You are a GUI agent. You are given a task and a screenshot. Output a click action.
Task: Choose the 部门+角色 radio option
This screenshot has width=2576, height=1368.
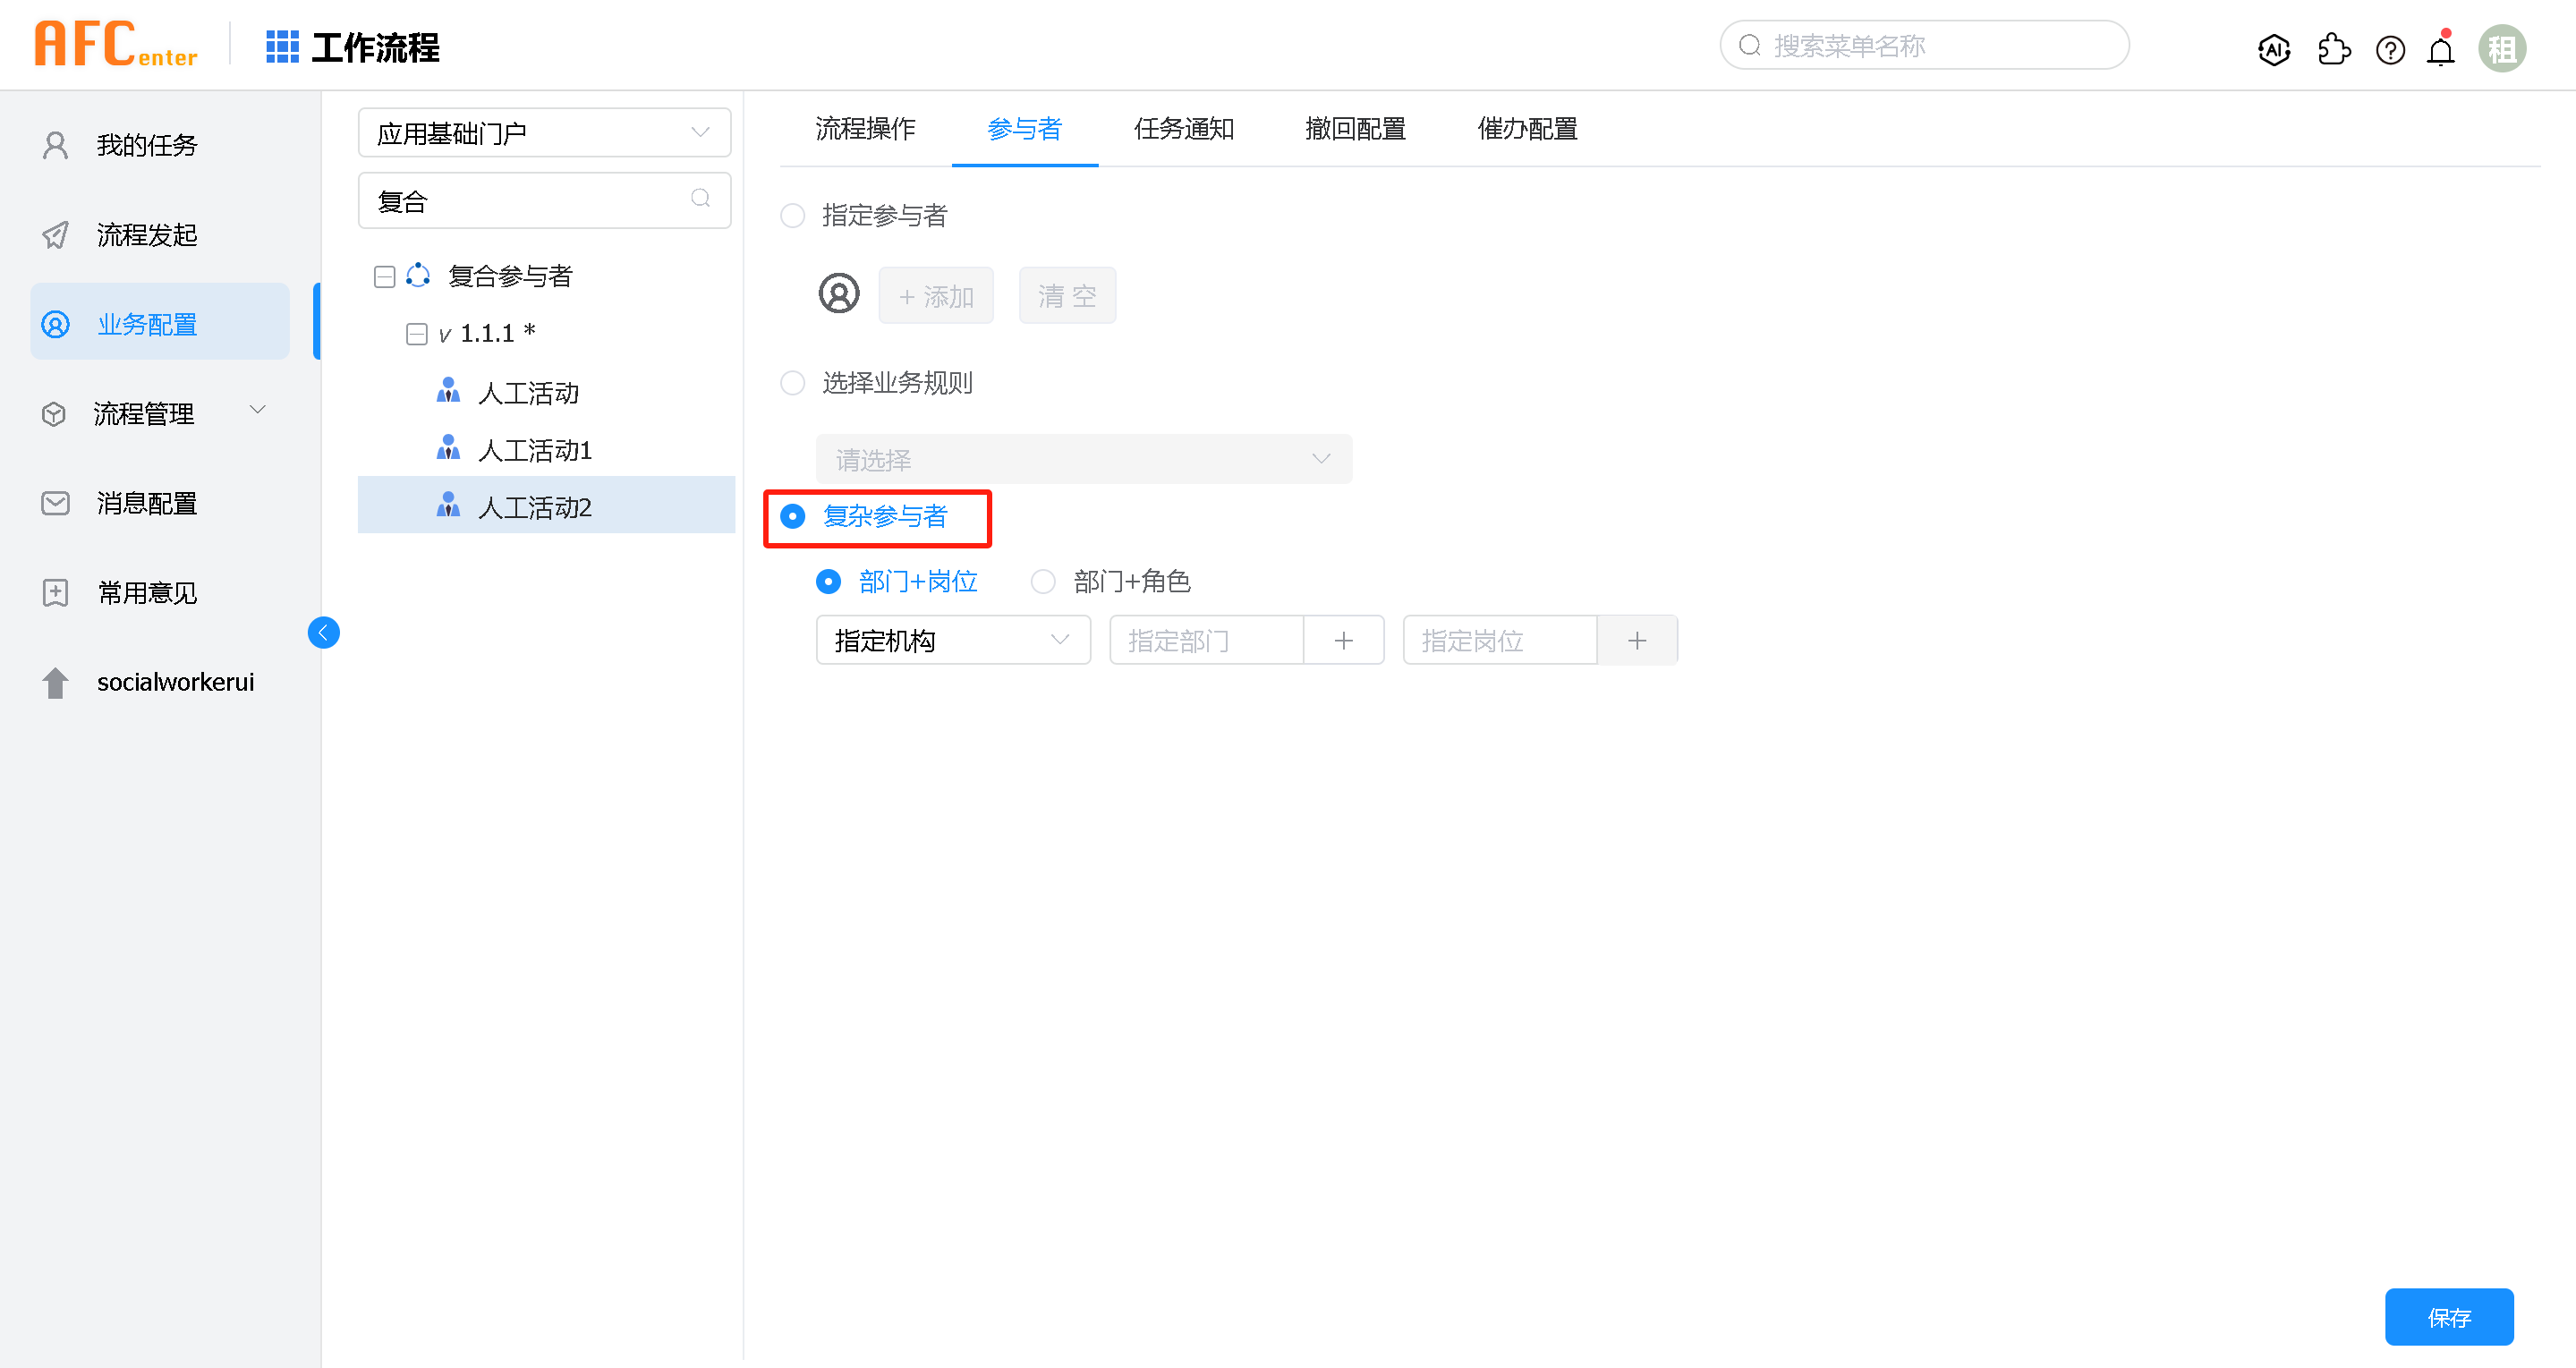pyautogui.click(x=1043, y=581)
